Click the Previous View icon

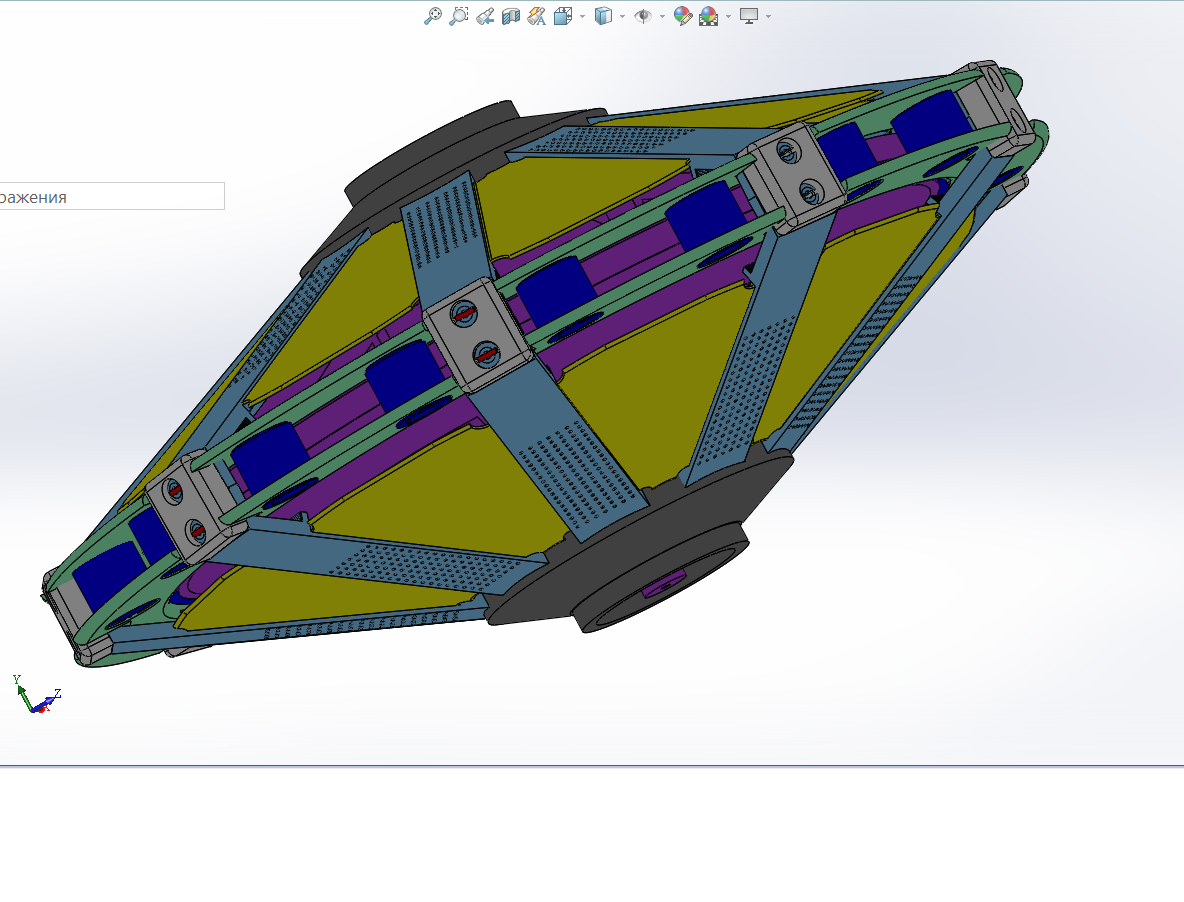click(x=485, y=16)
